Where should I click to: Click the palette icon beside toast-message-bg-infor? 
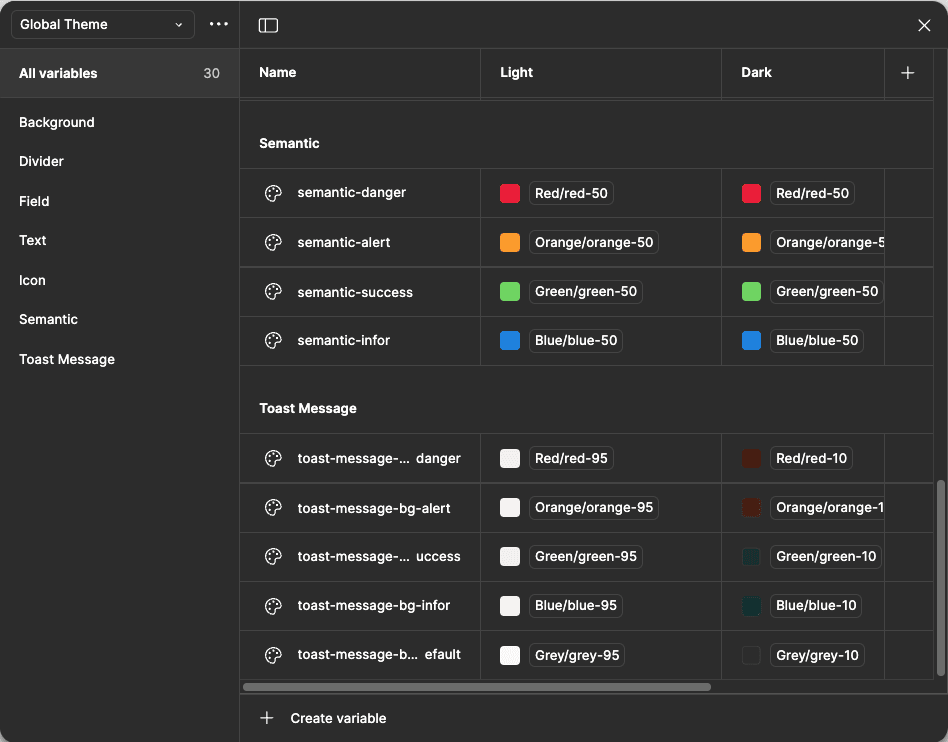[273, 605]
